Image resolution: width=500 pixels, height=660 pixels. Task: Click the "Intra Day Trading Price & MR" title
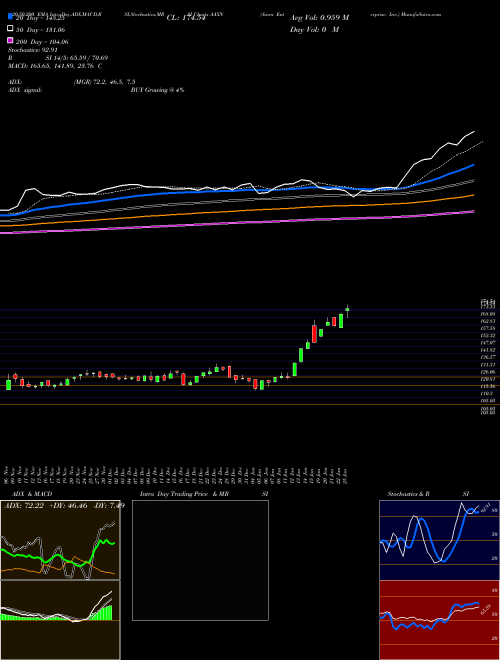pyautogui.click(x=184, y=494)
